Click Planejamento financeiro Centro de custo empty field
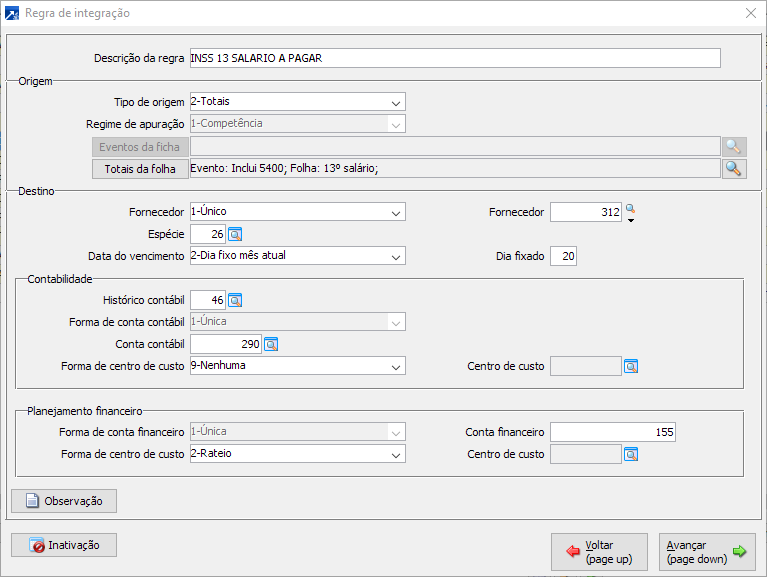 [586, 454]
